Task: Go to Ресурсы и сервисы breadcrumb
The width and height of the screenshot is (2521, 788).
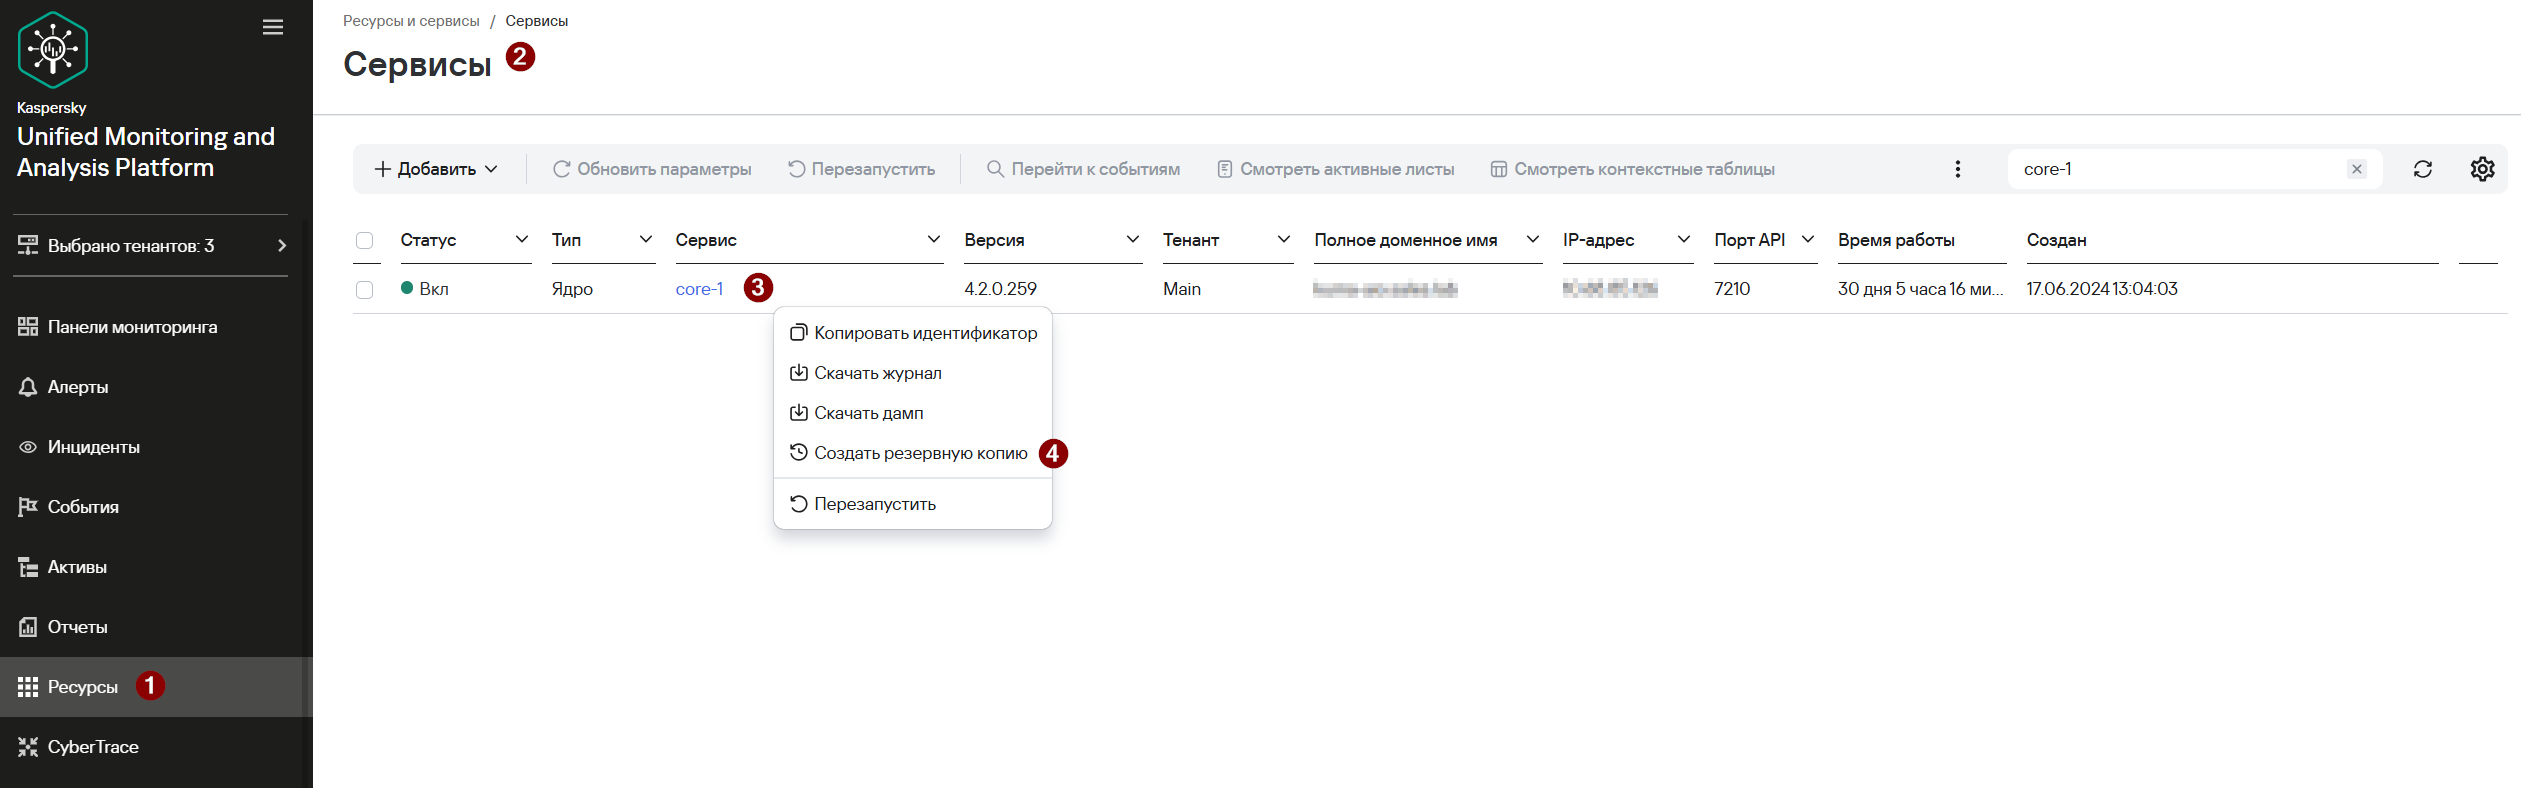Action: coord(411,21)
